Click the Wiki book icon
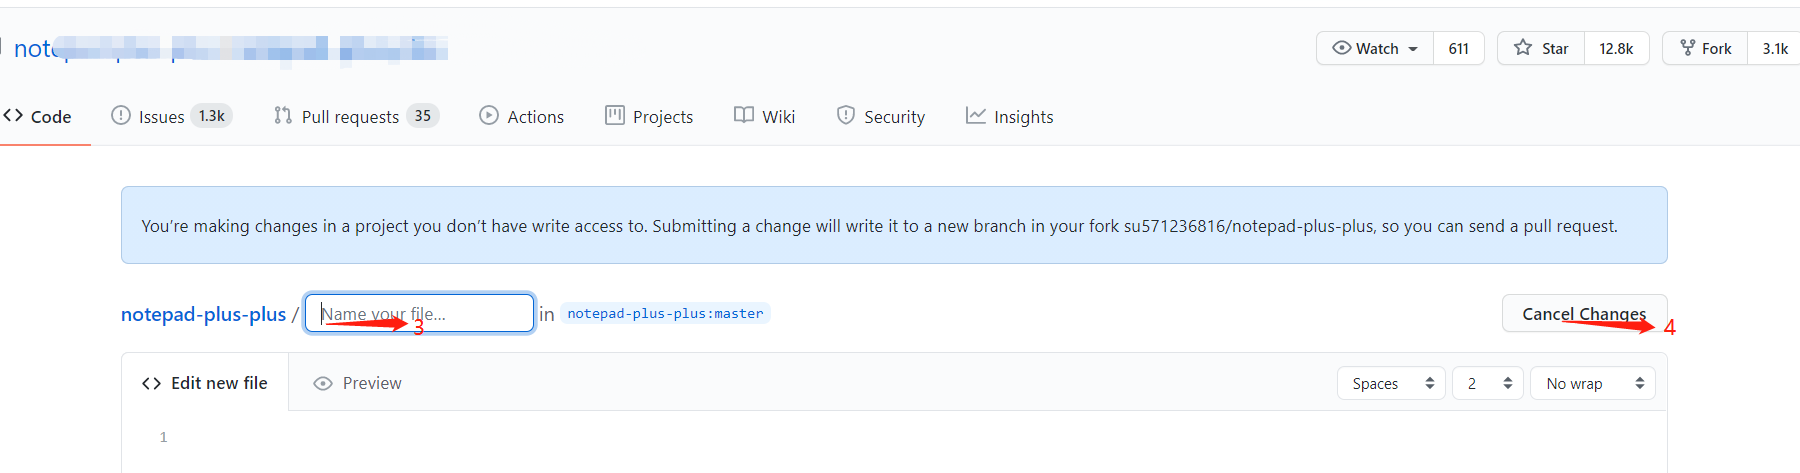 744,116
